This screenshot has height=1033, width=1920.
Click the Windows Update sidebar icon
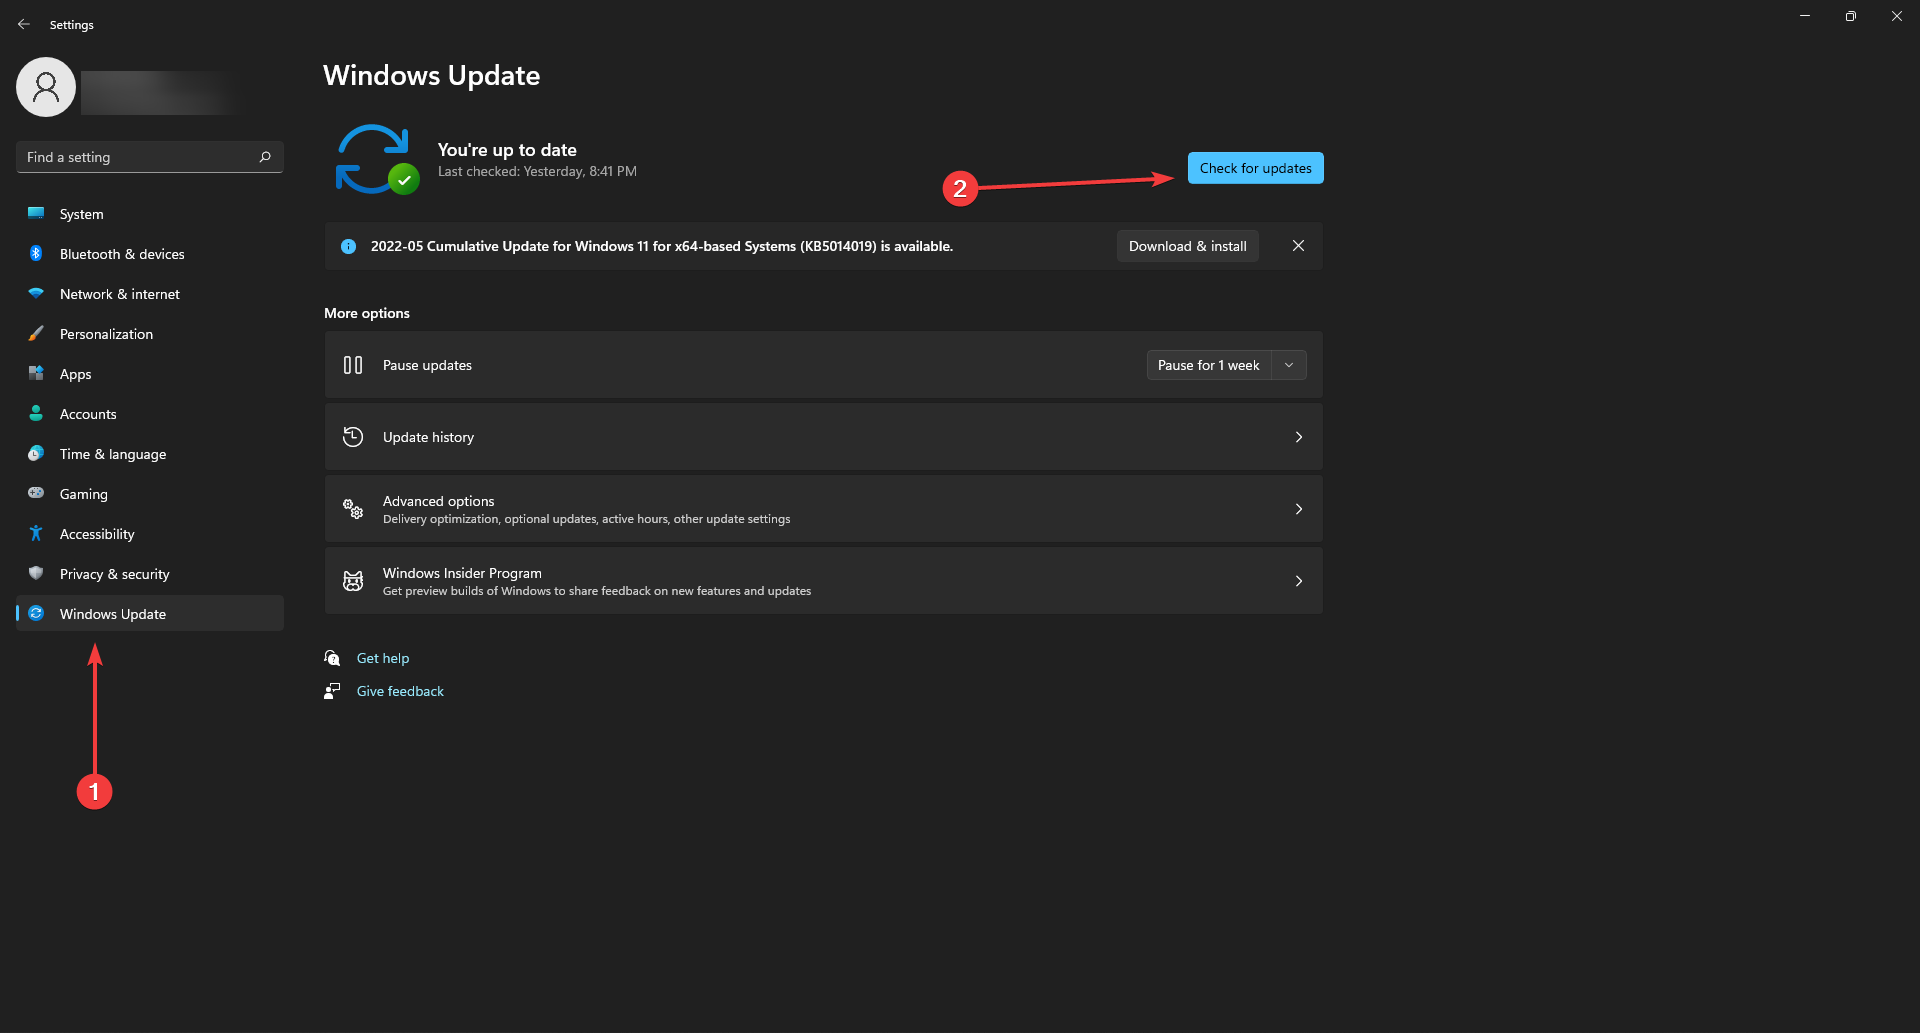click(36, 613)
